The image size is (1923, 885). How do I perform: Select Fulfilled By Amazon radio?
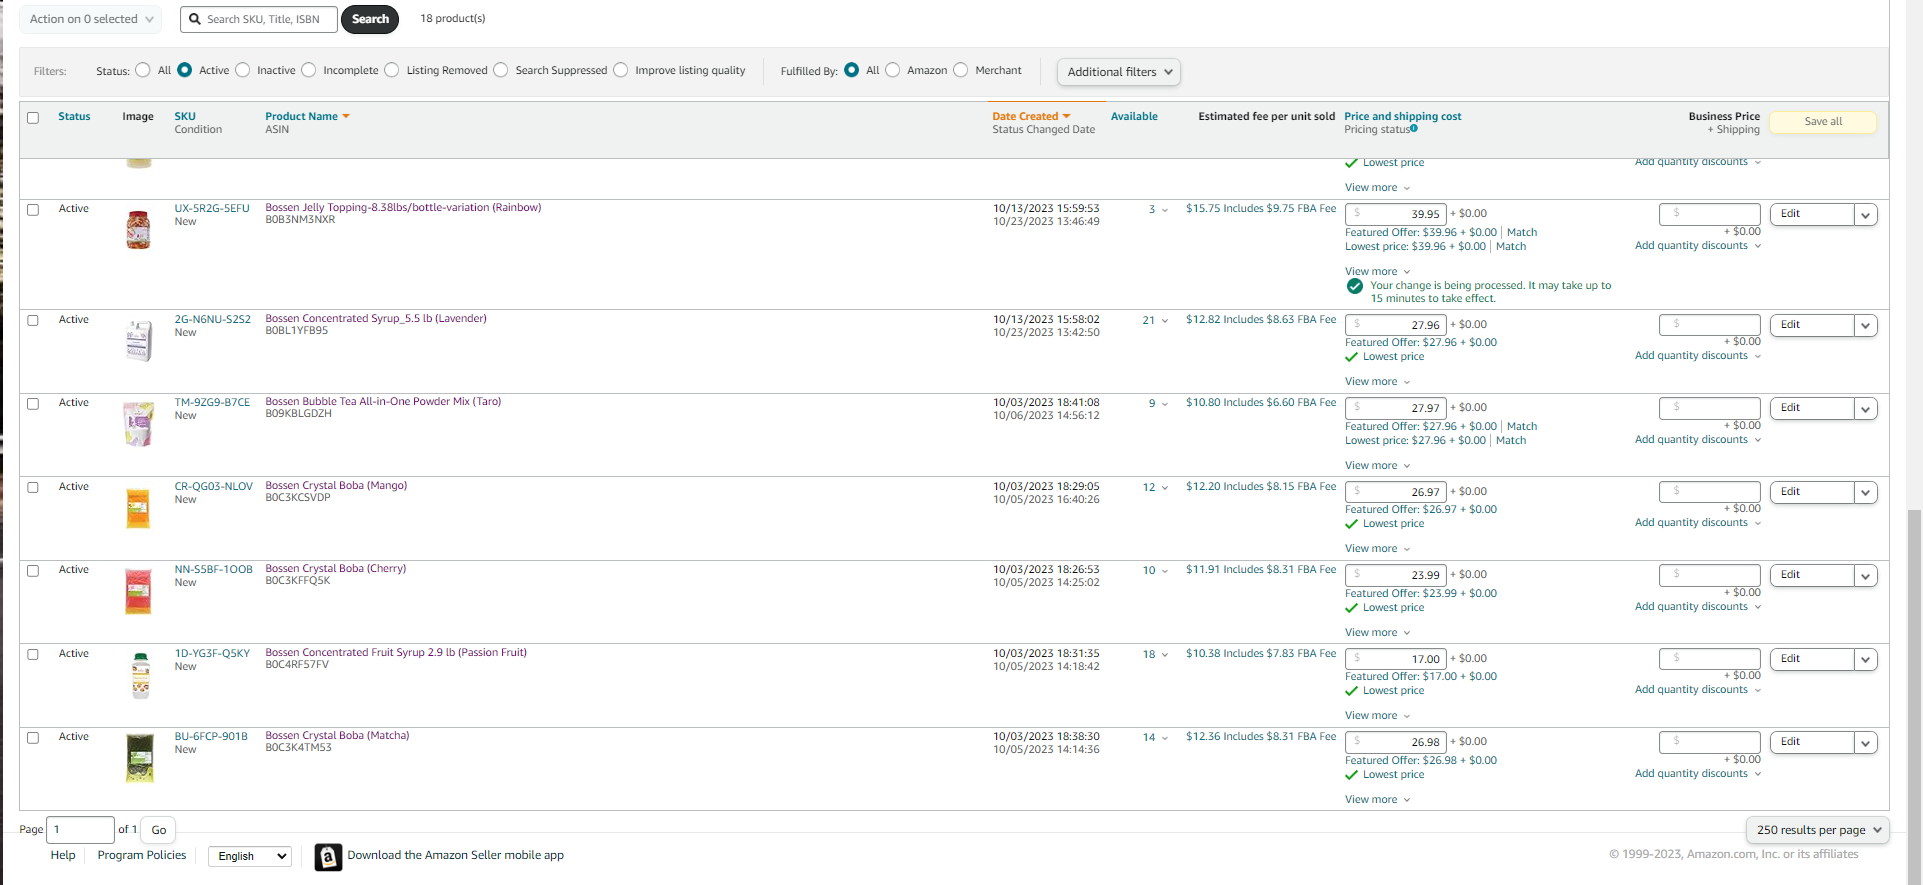click(893, 70)
